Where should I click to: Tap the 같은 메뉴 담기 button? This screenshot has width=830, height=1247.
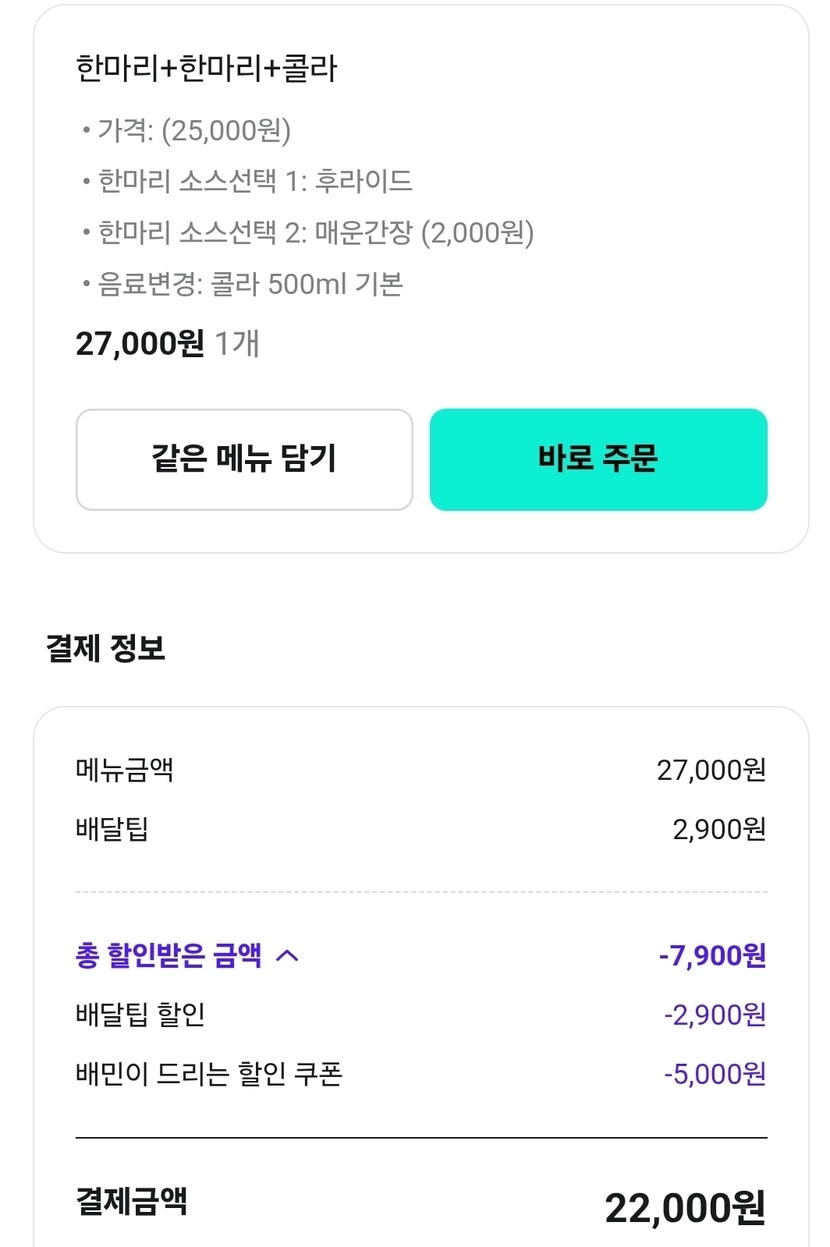(244, 459)
